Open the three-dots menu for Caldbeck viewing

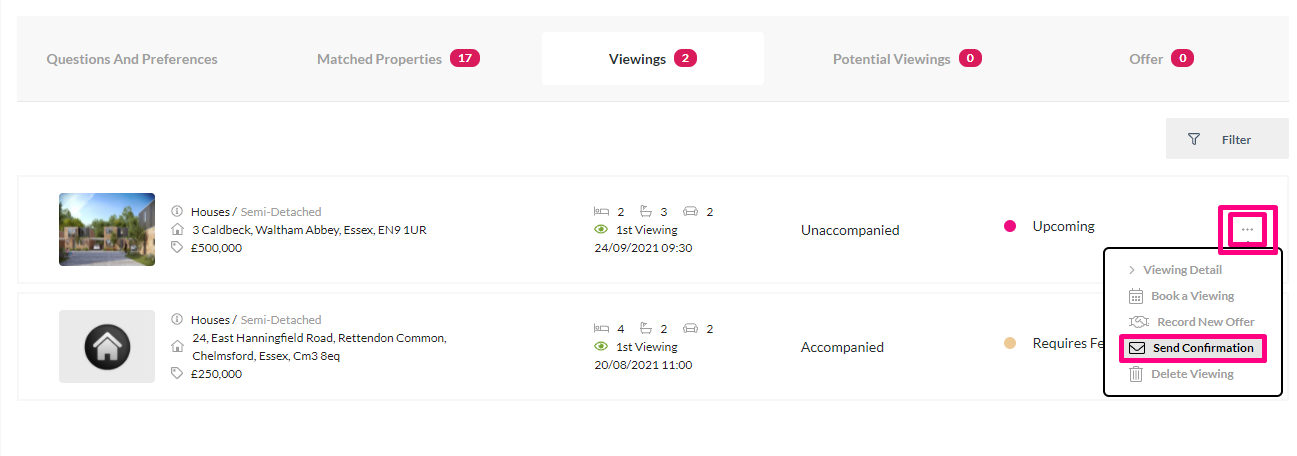[1247, 230]
